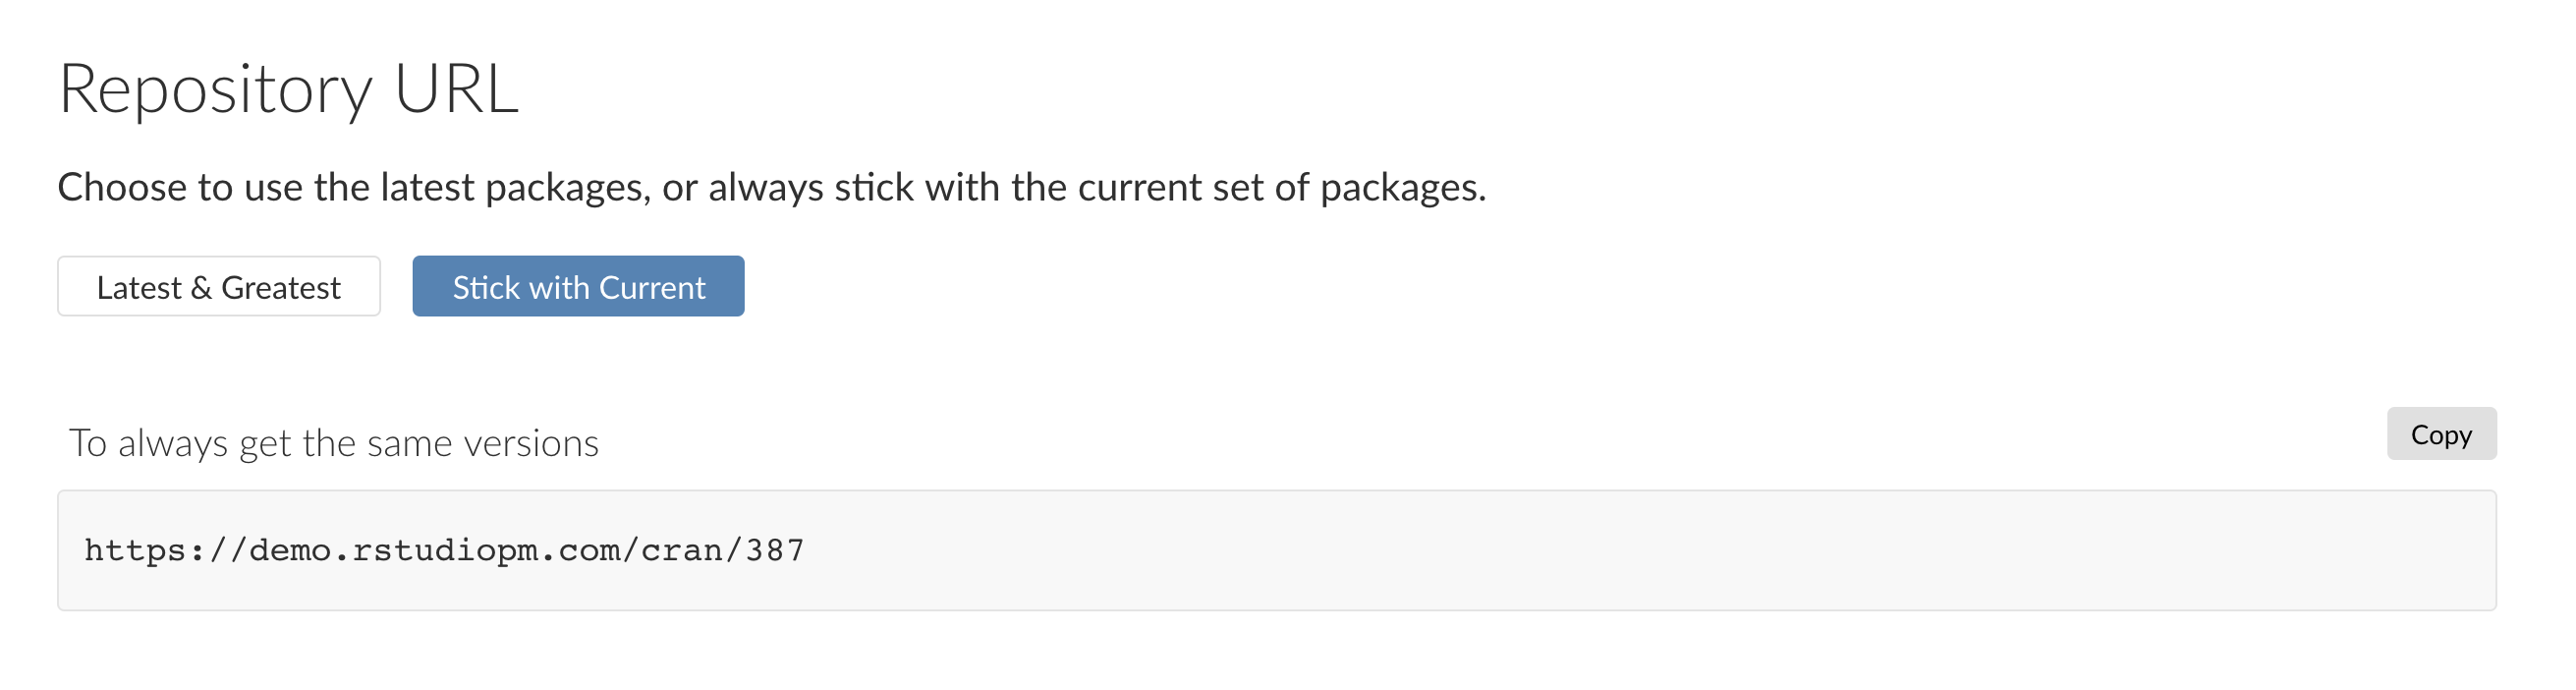The image size is (2576, 690).
Task: Click the Latest & Greatest button
Action: pyautogui.click(x=218, y=287)
